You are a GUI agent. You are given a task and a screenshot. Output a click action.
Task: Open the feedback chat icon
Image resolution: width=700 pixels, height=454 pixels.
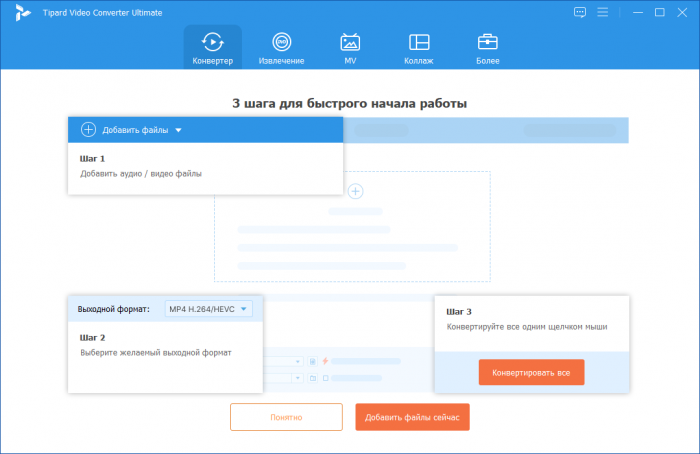[x=579, y=12]
